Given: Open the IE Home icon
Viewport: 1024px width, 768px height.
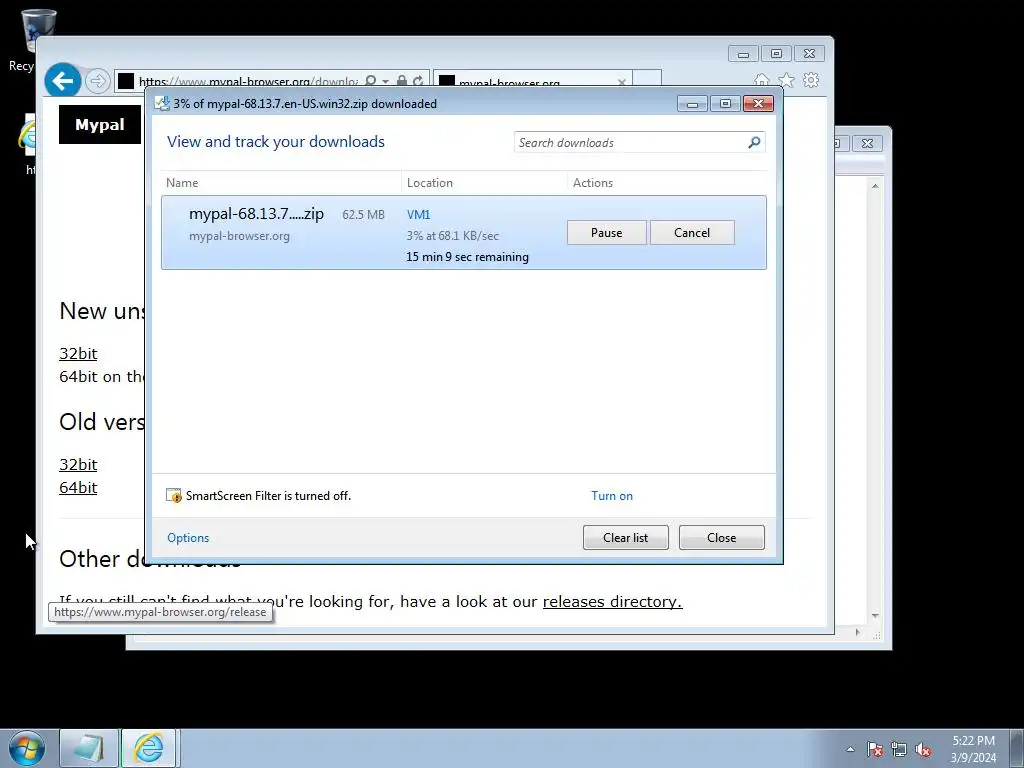Looking at the screenshot, I should click(761, 80).
